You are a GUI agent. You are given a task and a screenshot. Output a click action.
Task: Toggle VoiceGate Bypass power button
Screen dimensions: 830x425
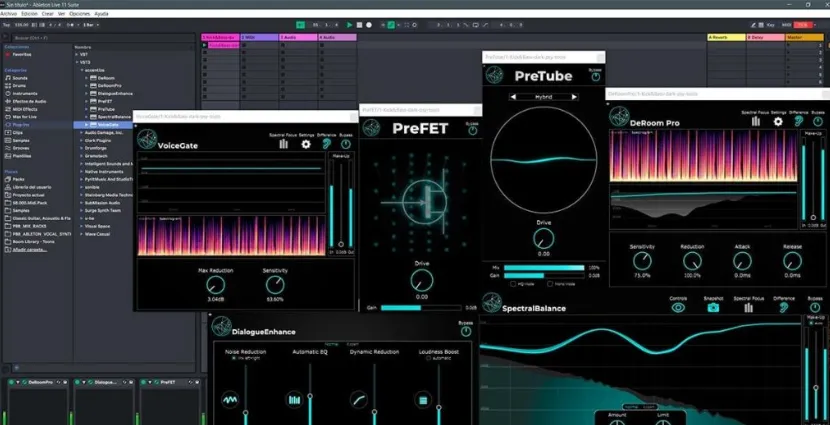pos(346,144)
